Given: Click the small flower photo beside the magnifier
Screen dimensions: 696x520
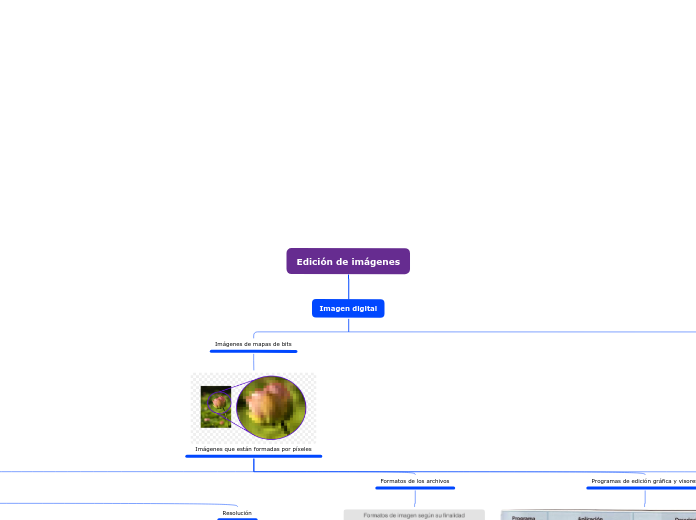Looking at the screenshot, I should 215,407.
